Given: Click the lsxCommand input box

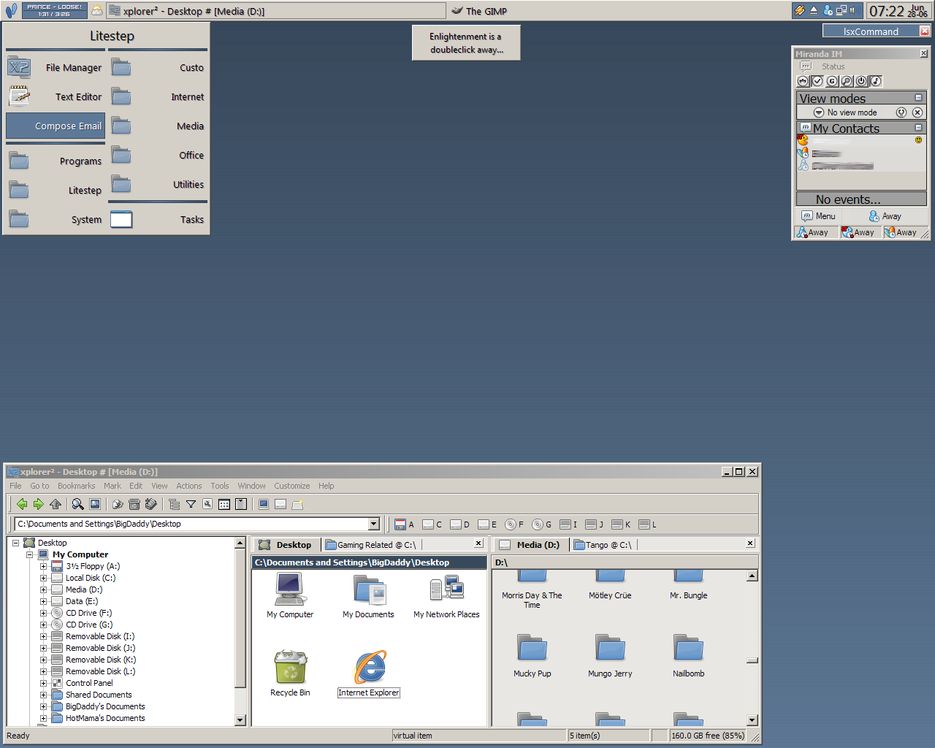Looking at the screenshot, I should coord(871,31).
